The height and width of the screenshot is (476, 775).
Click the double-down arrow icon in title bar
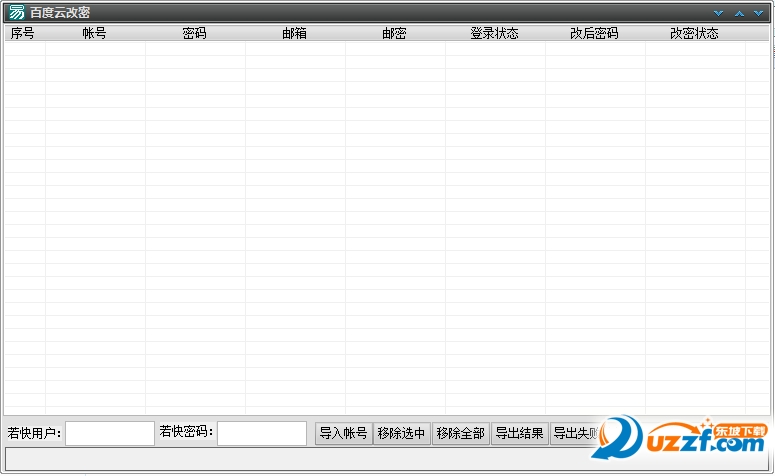718,13
